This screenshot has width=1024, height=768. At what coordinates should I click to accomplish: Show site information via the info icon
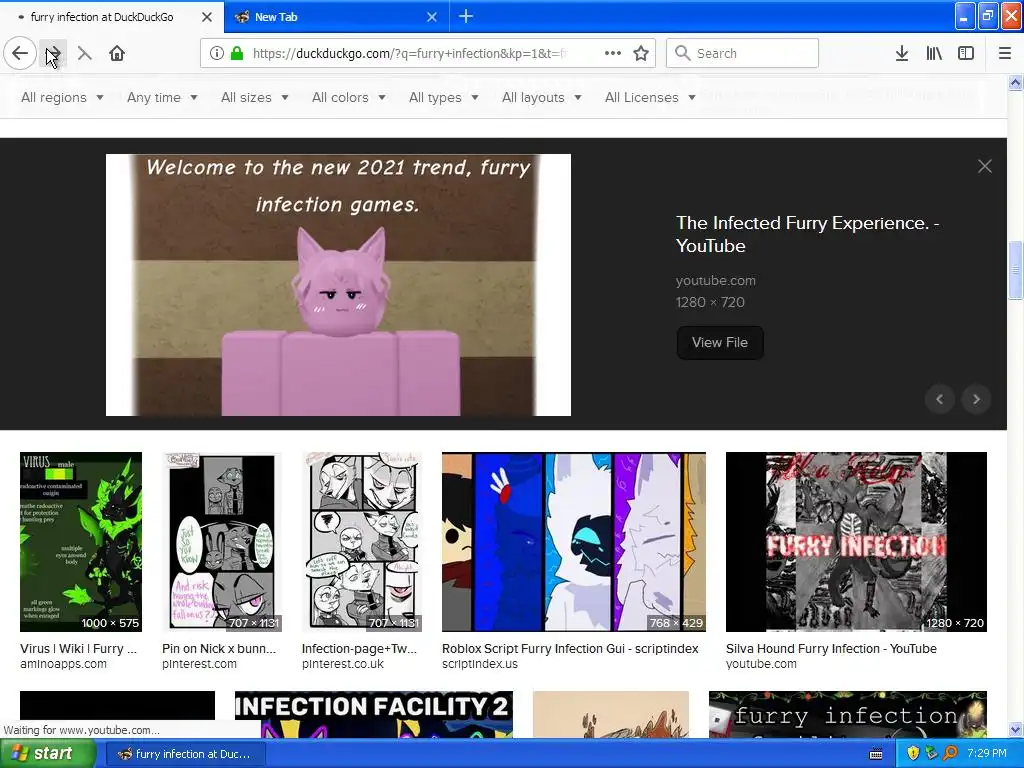(217, 54)
